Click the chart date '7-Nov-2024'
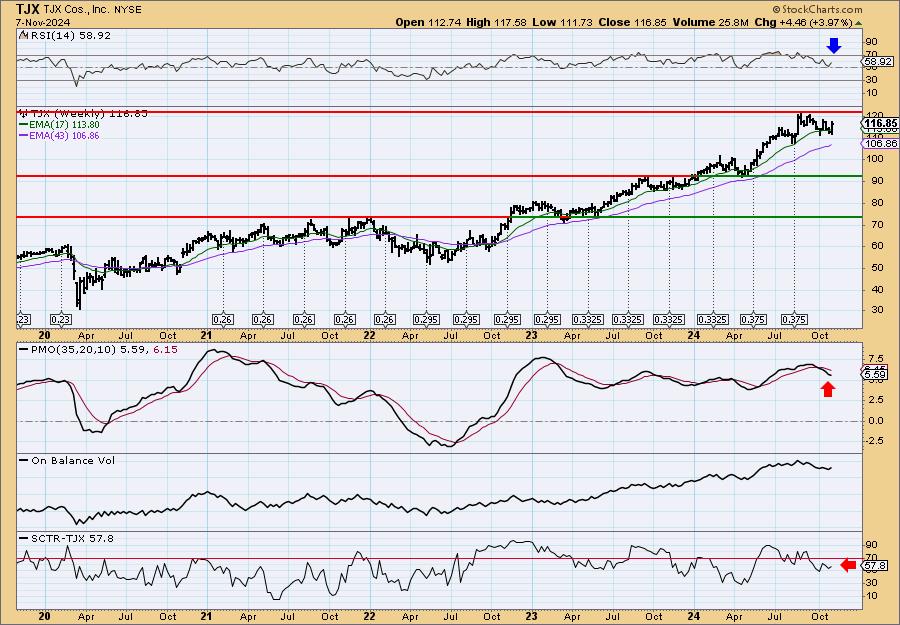This screenshot has width=900, height=625. pos(44,22)
